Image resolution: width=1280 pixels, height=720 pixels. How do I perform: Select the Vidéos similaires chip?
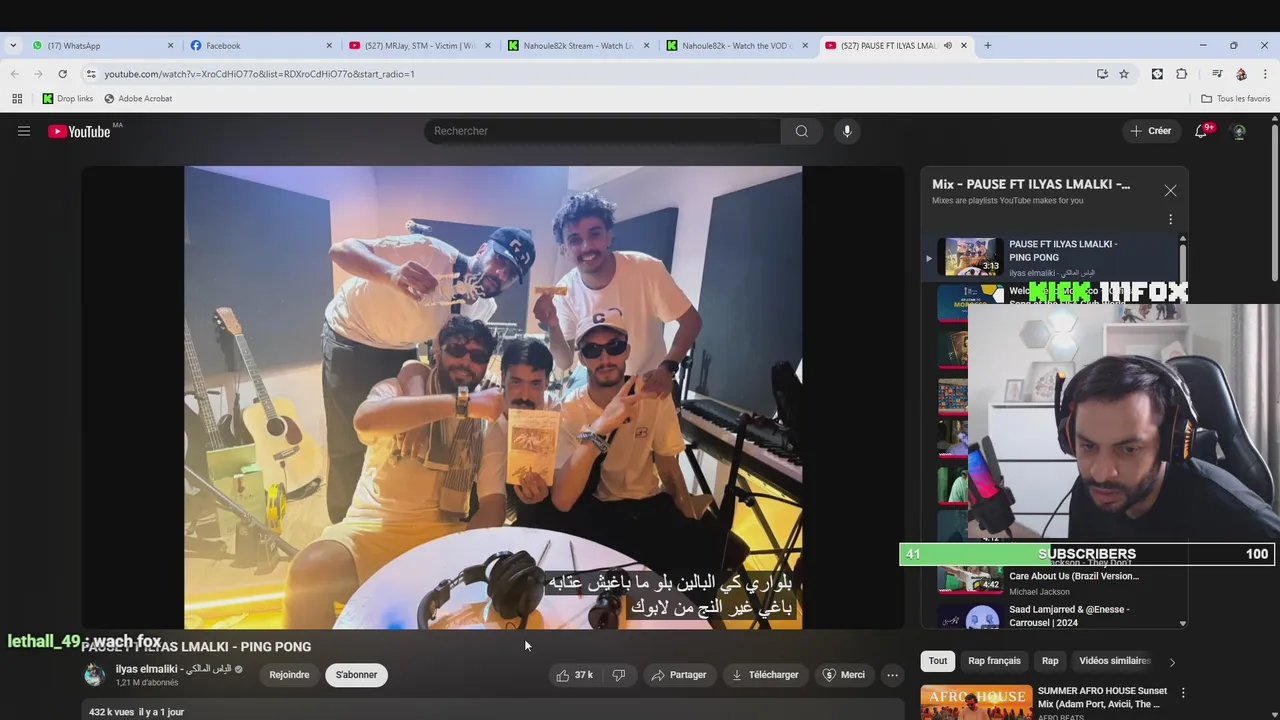[1115, 661]
